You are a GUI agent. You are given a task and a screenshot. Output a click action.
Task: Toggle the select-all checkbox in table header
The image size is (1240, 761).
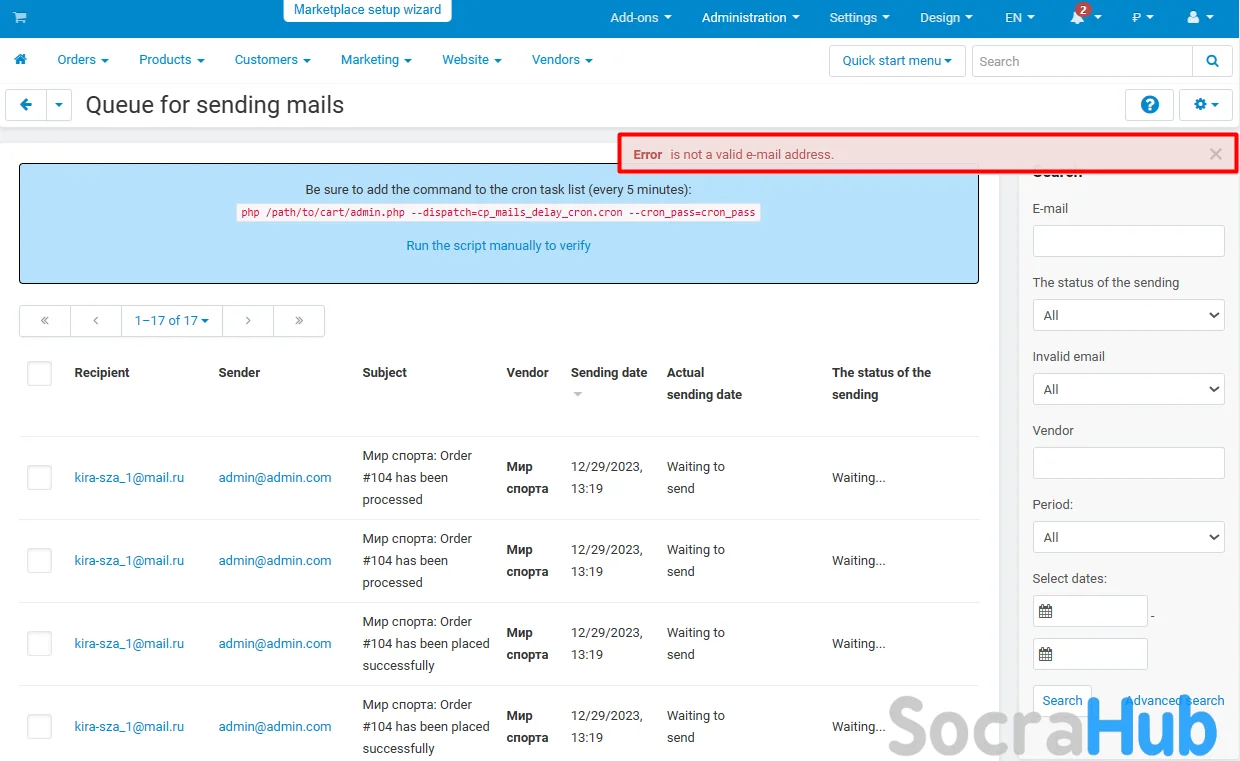coord(39,373)
